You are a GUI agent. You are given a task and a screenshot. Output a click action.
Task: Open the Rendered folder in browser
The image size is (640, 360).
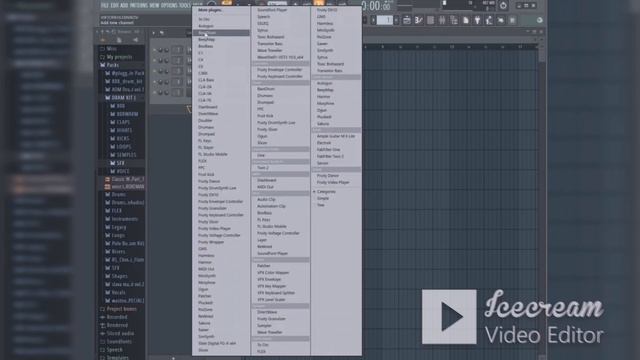(118, 325)
